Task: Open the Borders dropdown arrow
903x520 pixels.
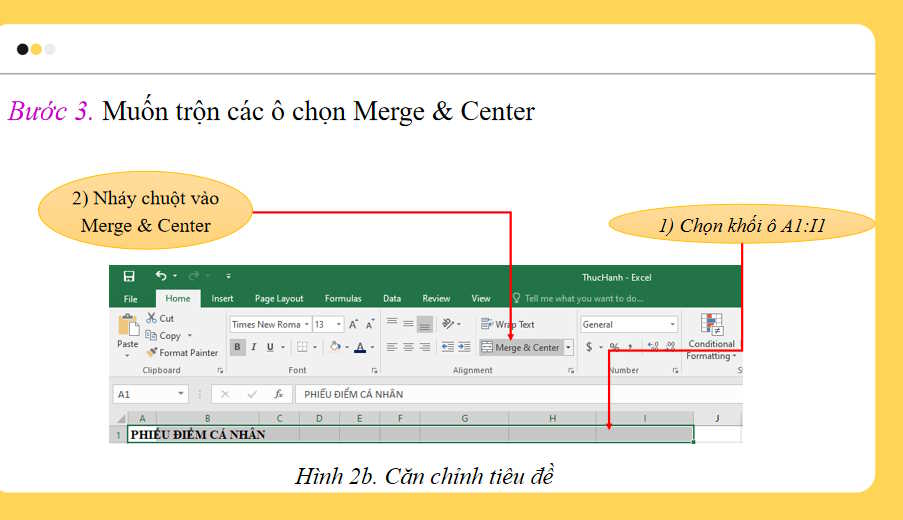Action: click(x=315, y=347)
